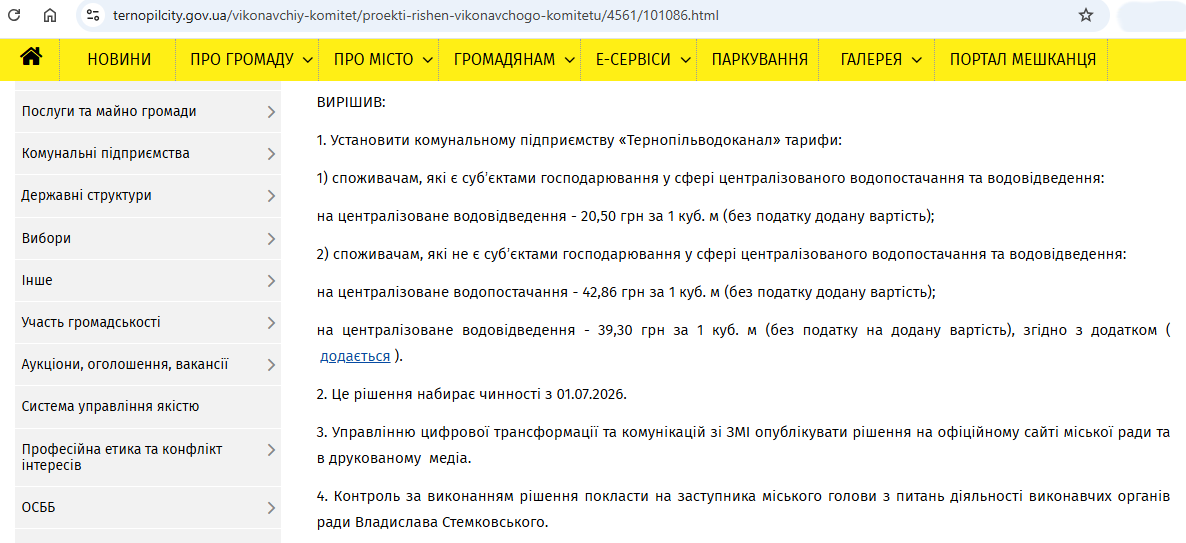Expand ГАЛЕРЕЯ dropdown chevron
The image size is (1186, 543).
click(916, 61)
